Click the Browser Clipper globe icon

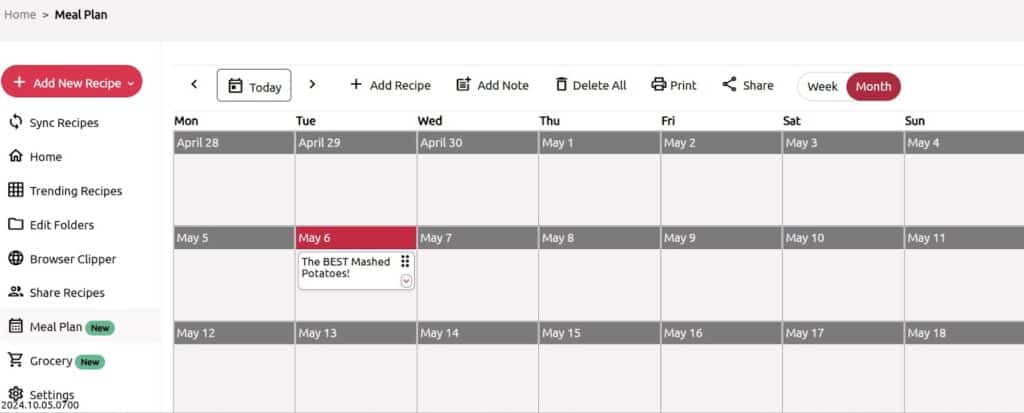[16, 259]
